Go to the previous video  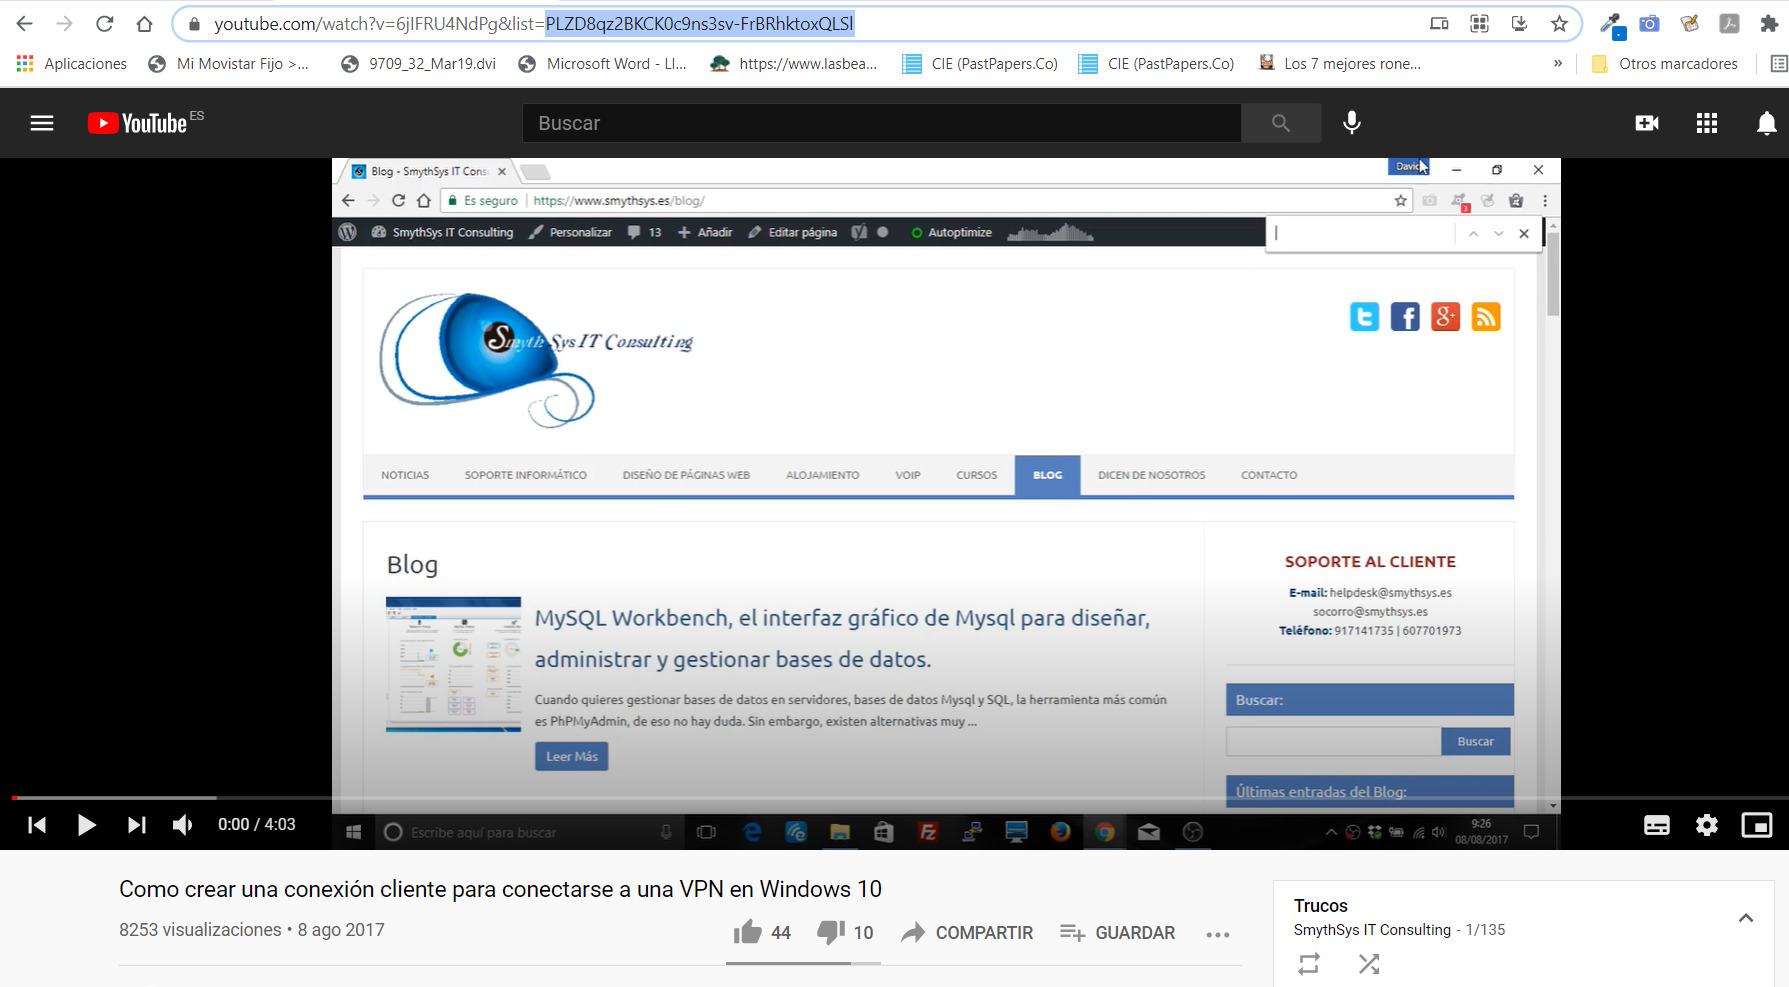[37, 825]
